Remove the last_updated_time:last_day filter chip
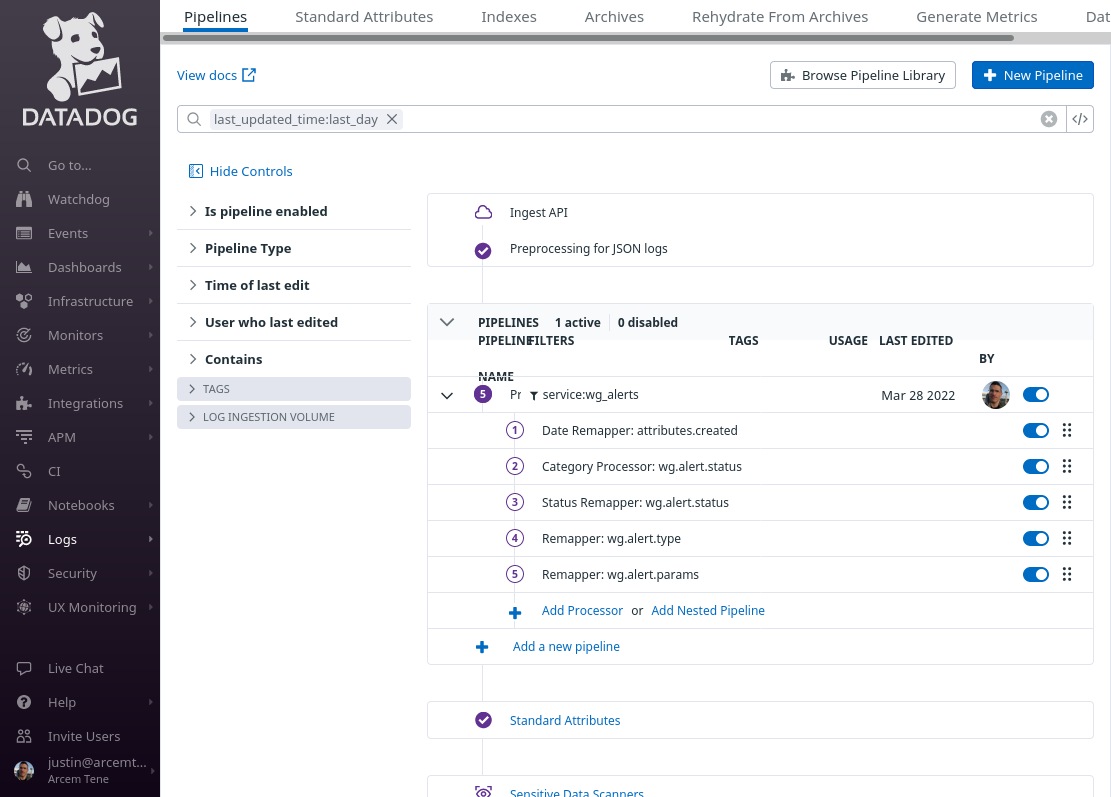 coord(392,119)
